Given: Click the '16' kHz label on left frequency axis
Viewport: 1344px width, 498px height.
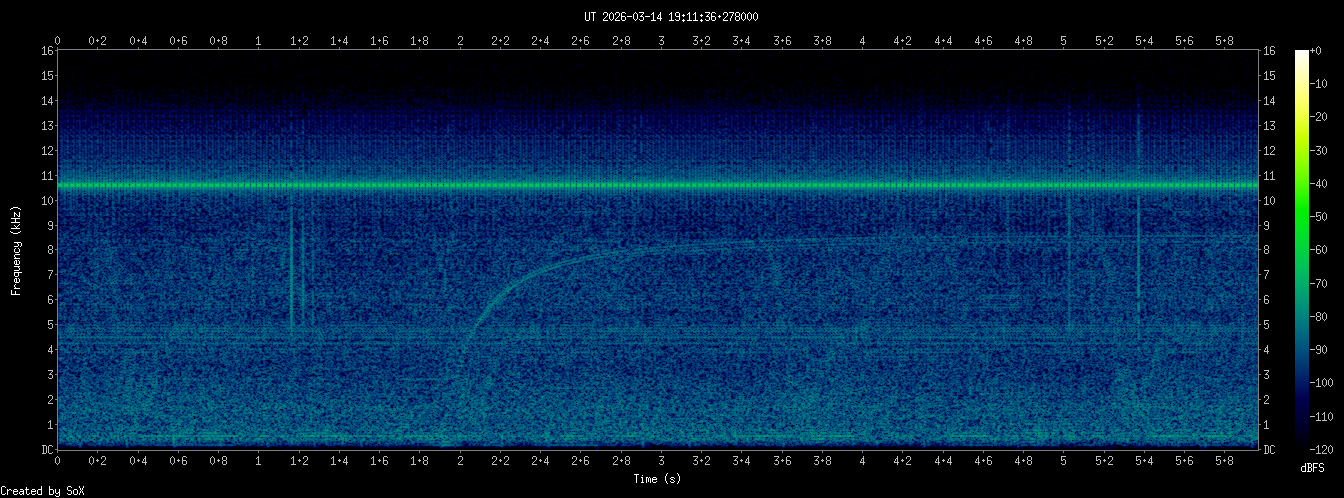Looking at the screenshot, I should click(47, 51).
